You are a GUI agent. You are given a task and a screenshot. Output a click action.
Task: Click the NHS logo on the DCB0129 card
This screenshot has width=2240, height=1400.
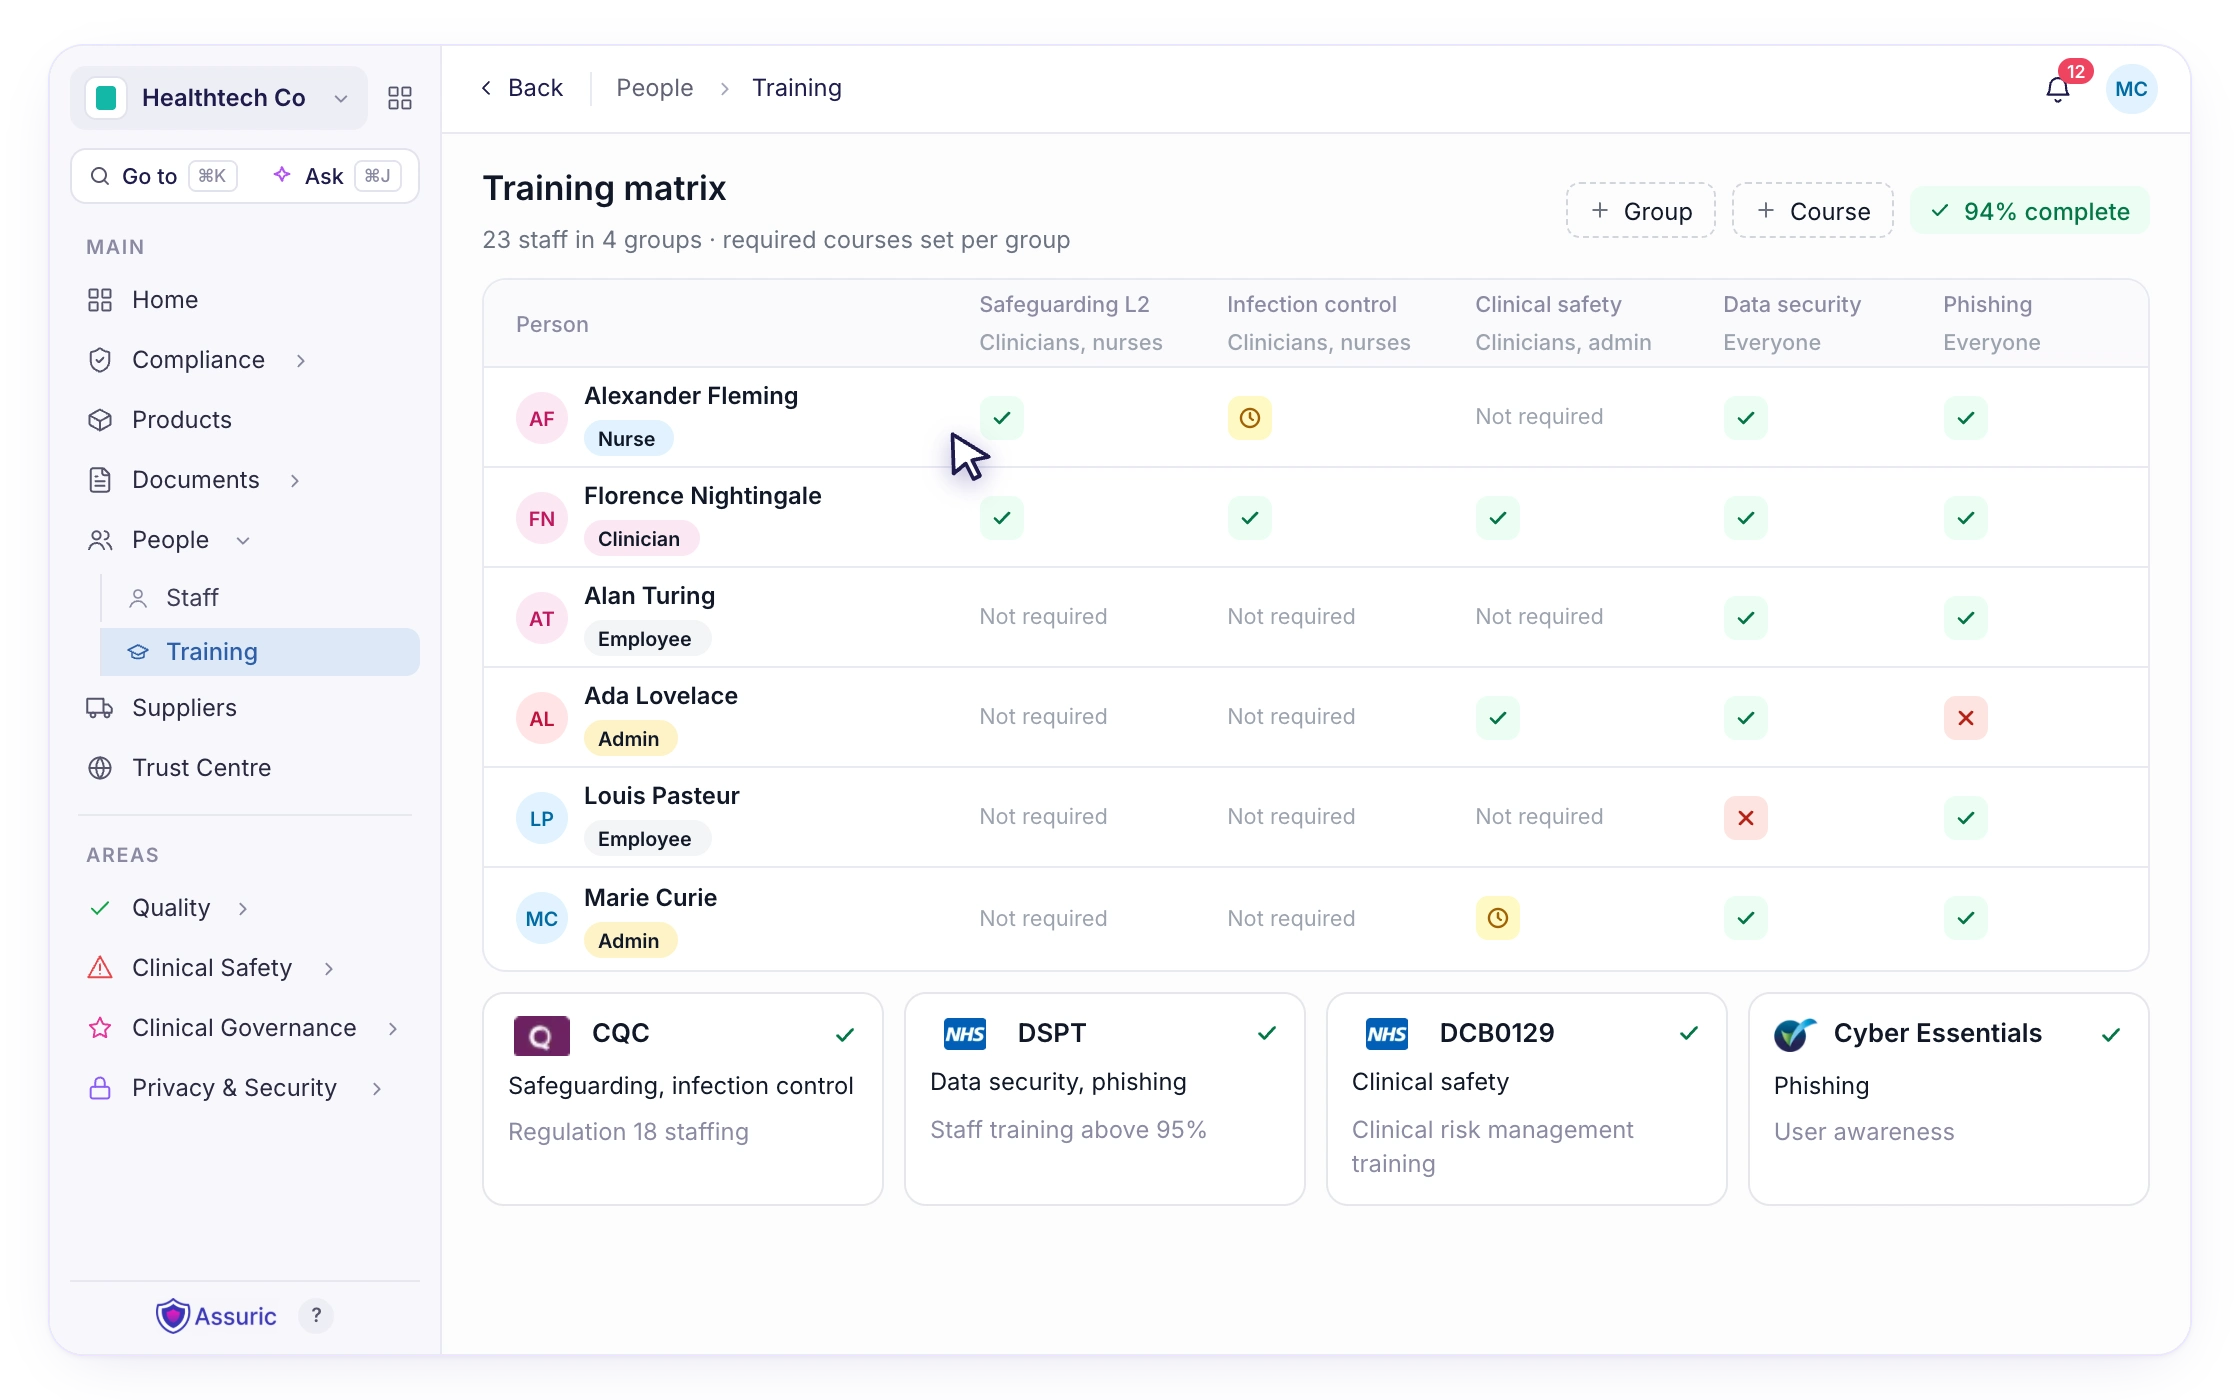coord(1387,1033)
